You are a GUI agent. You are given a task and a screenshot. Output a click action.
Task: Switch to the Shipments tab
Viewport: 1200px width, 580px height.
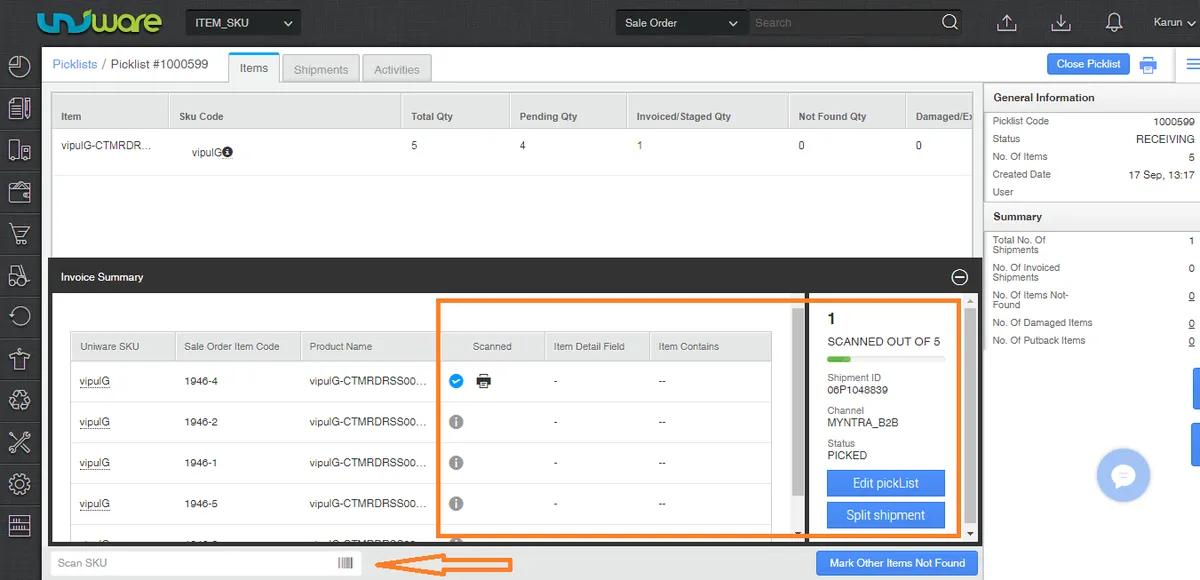[321, 69]
